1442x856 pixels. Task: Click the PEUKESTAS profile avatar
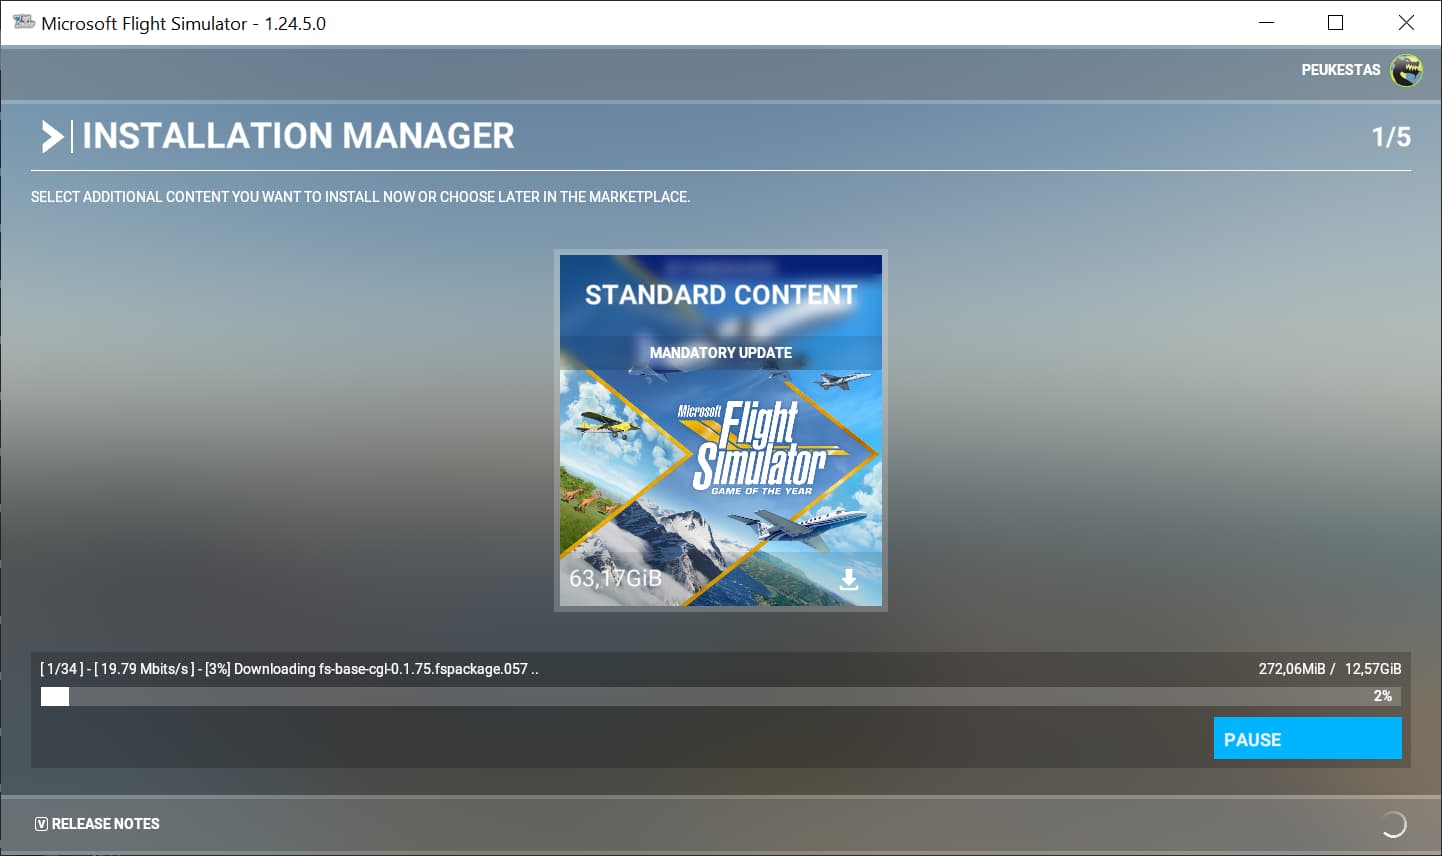tap(1407, 70)
